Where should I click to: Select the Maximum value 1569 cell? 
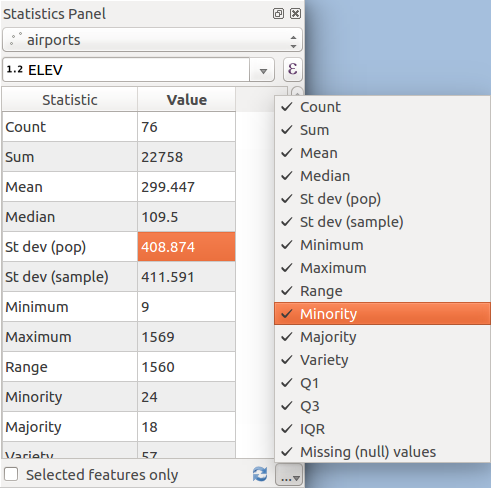point(186,337)
